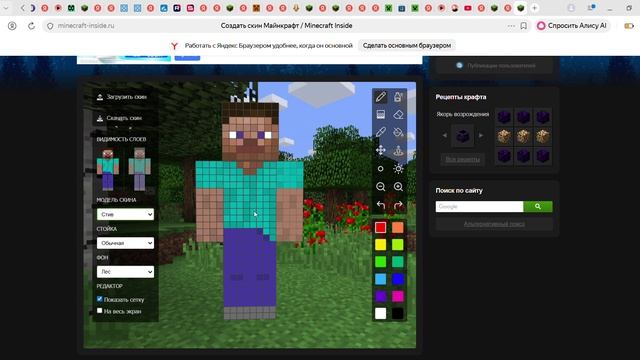Select the gradient shading tool below the pencil
This screenshot has width=640, height=360.
pyautogui.click(x=380, y=115)
